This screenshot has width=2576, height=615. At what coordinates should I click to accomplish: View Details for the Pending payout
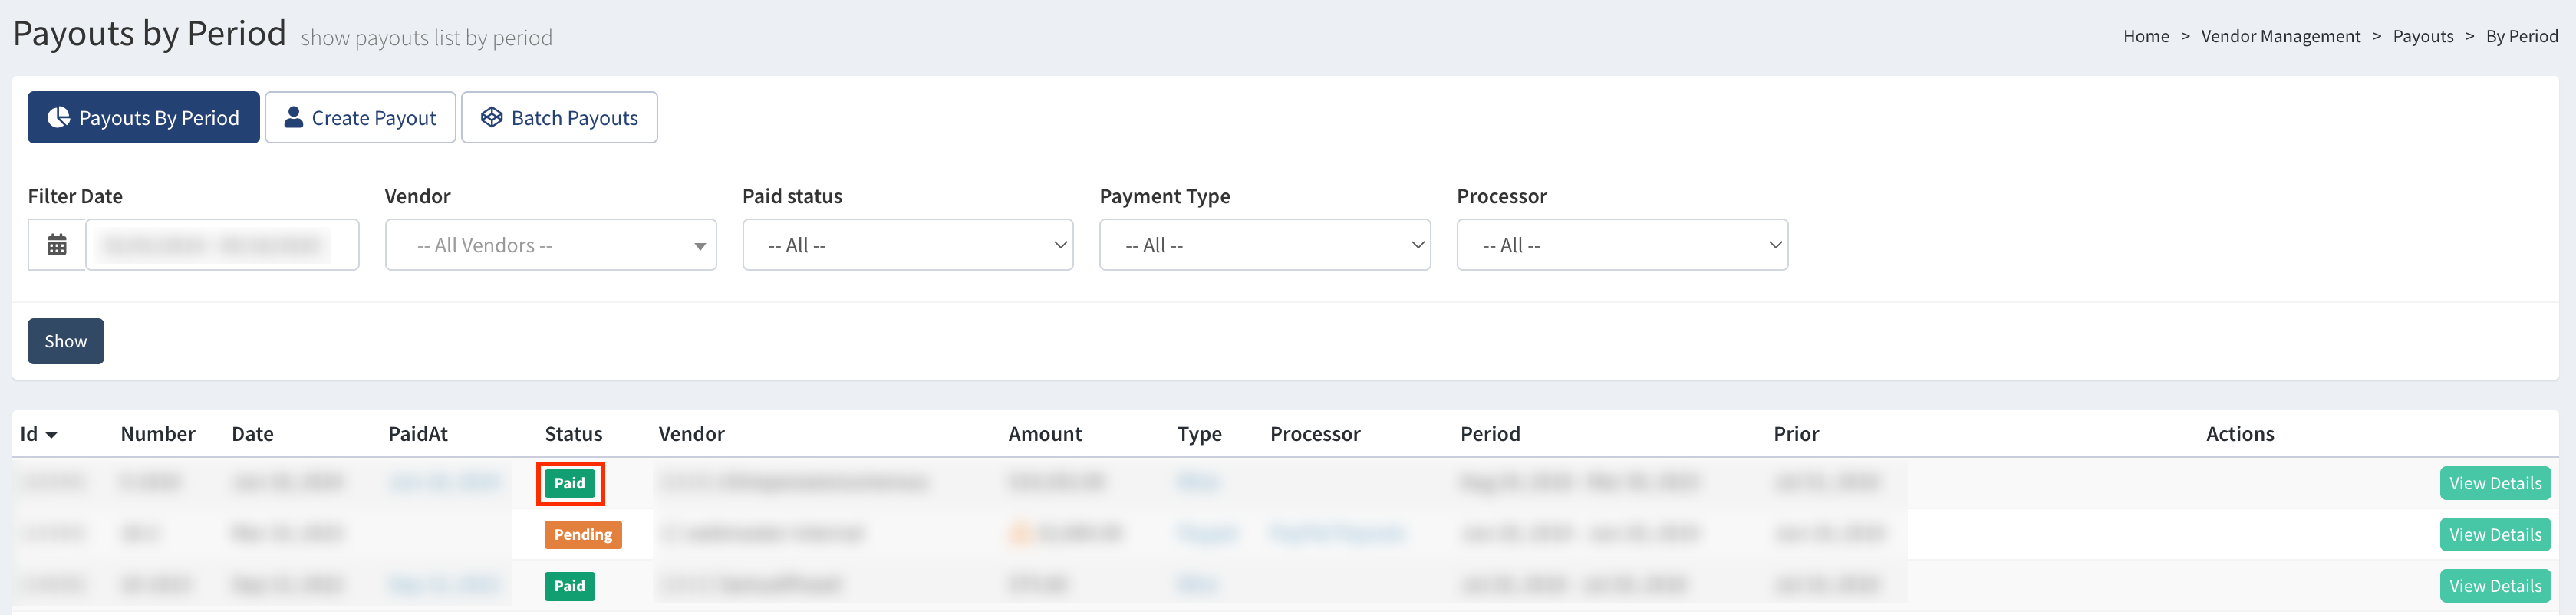point(2494,535)
